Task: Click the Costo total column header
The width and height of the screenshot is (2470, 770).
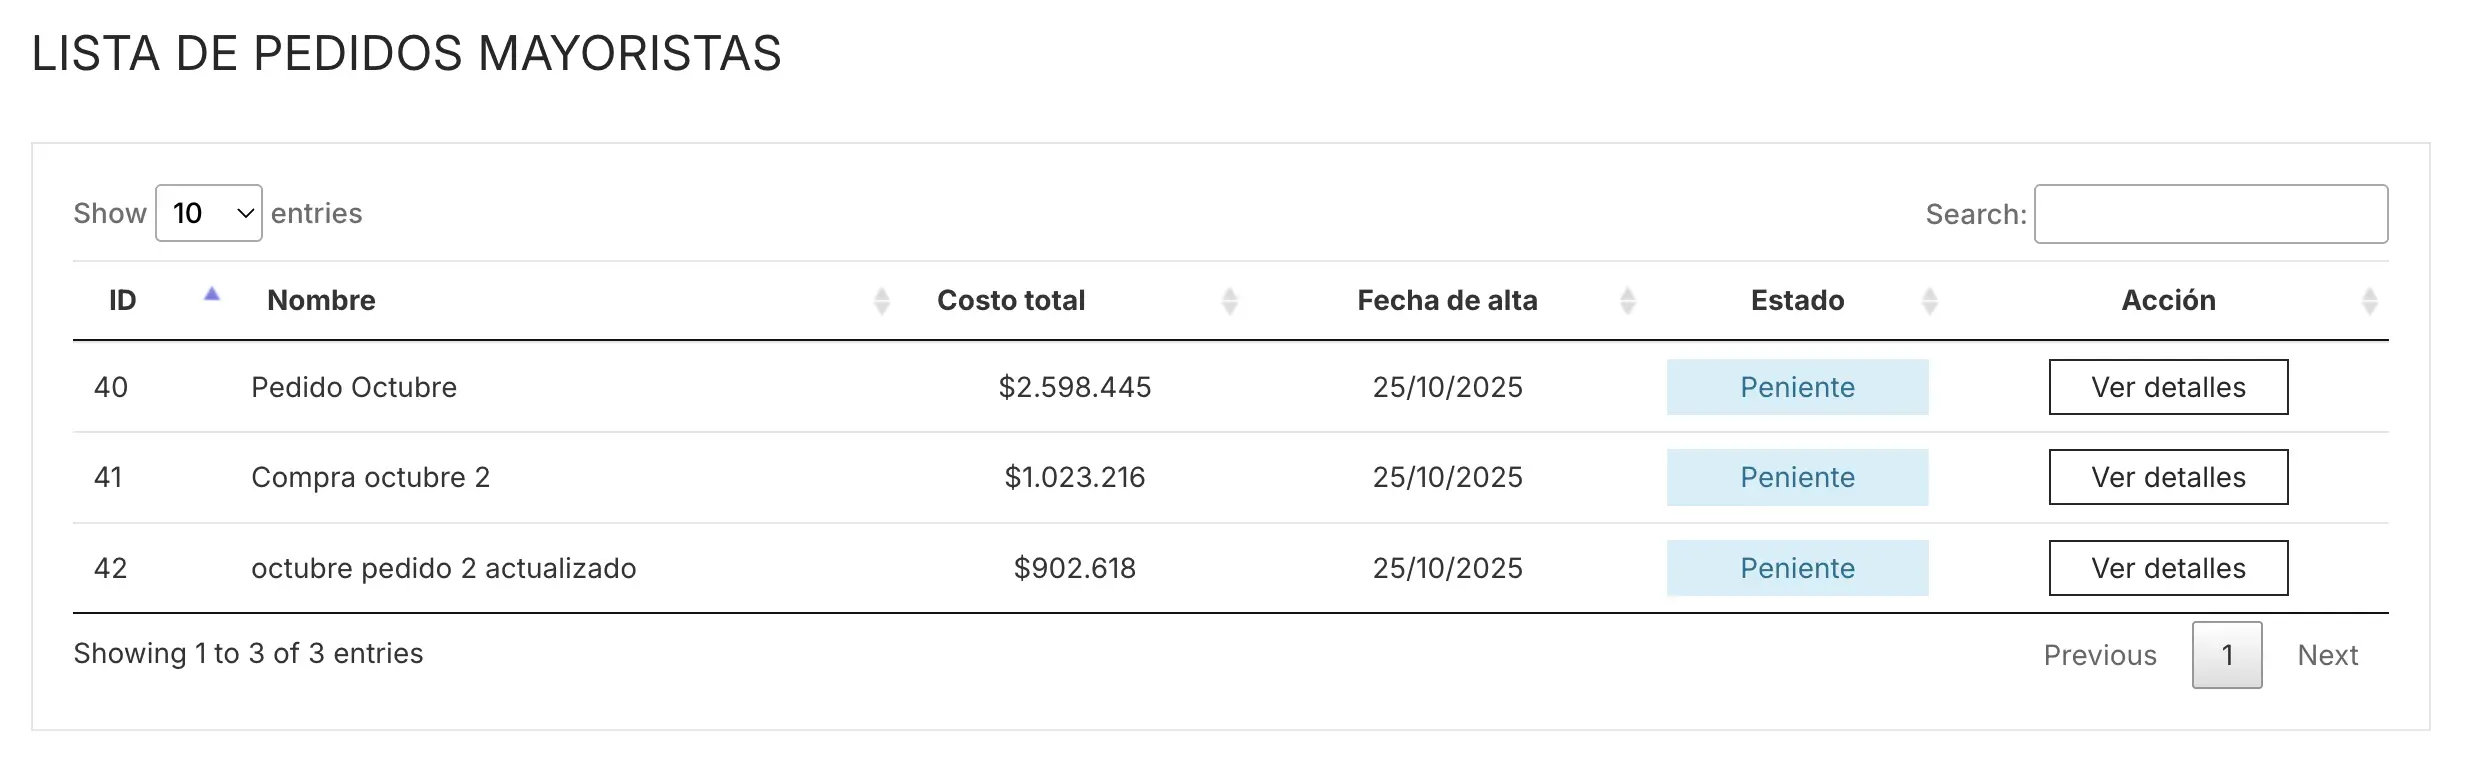Action: (x=1010, y=300)
